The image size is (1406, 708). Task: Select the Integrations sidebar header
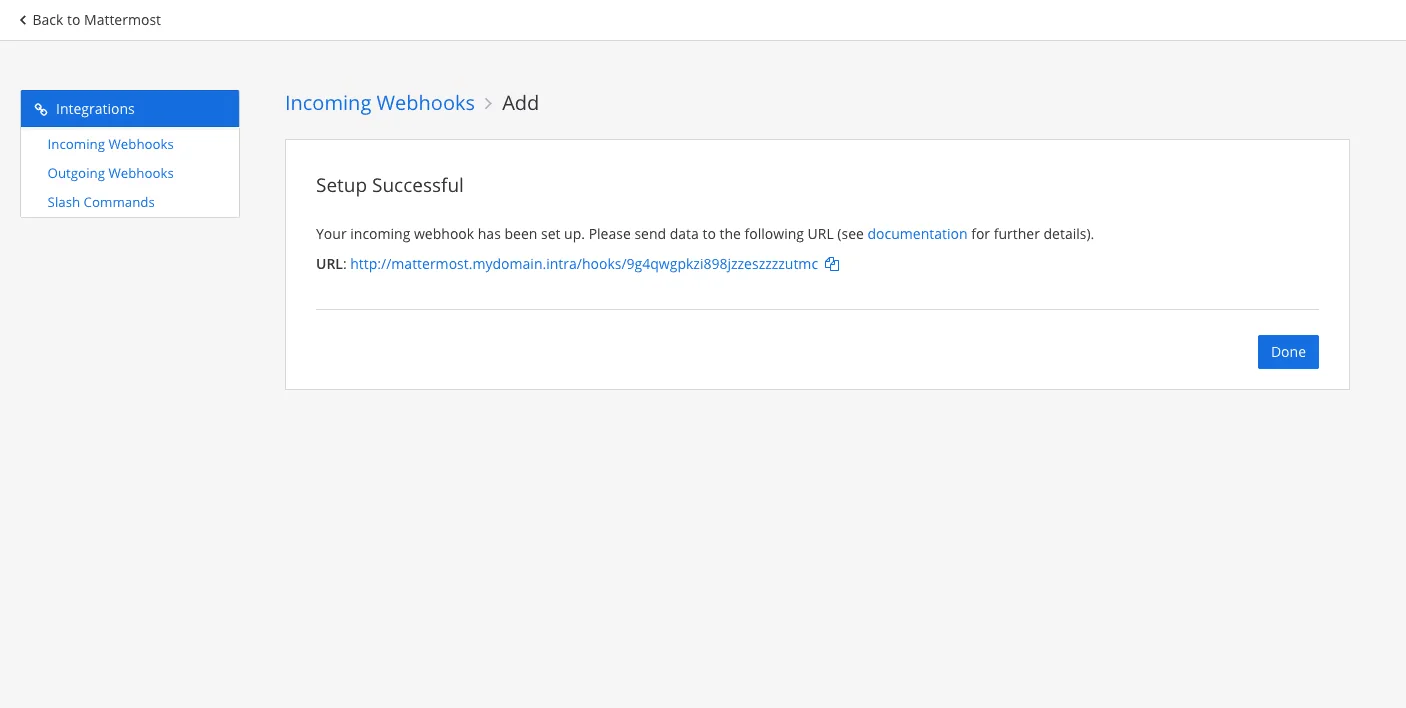click(x=130, y=109)
